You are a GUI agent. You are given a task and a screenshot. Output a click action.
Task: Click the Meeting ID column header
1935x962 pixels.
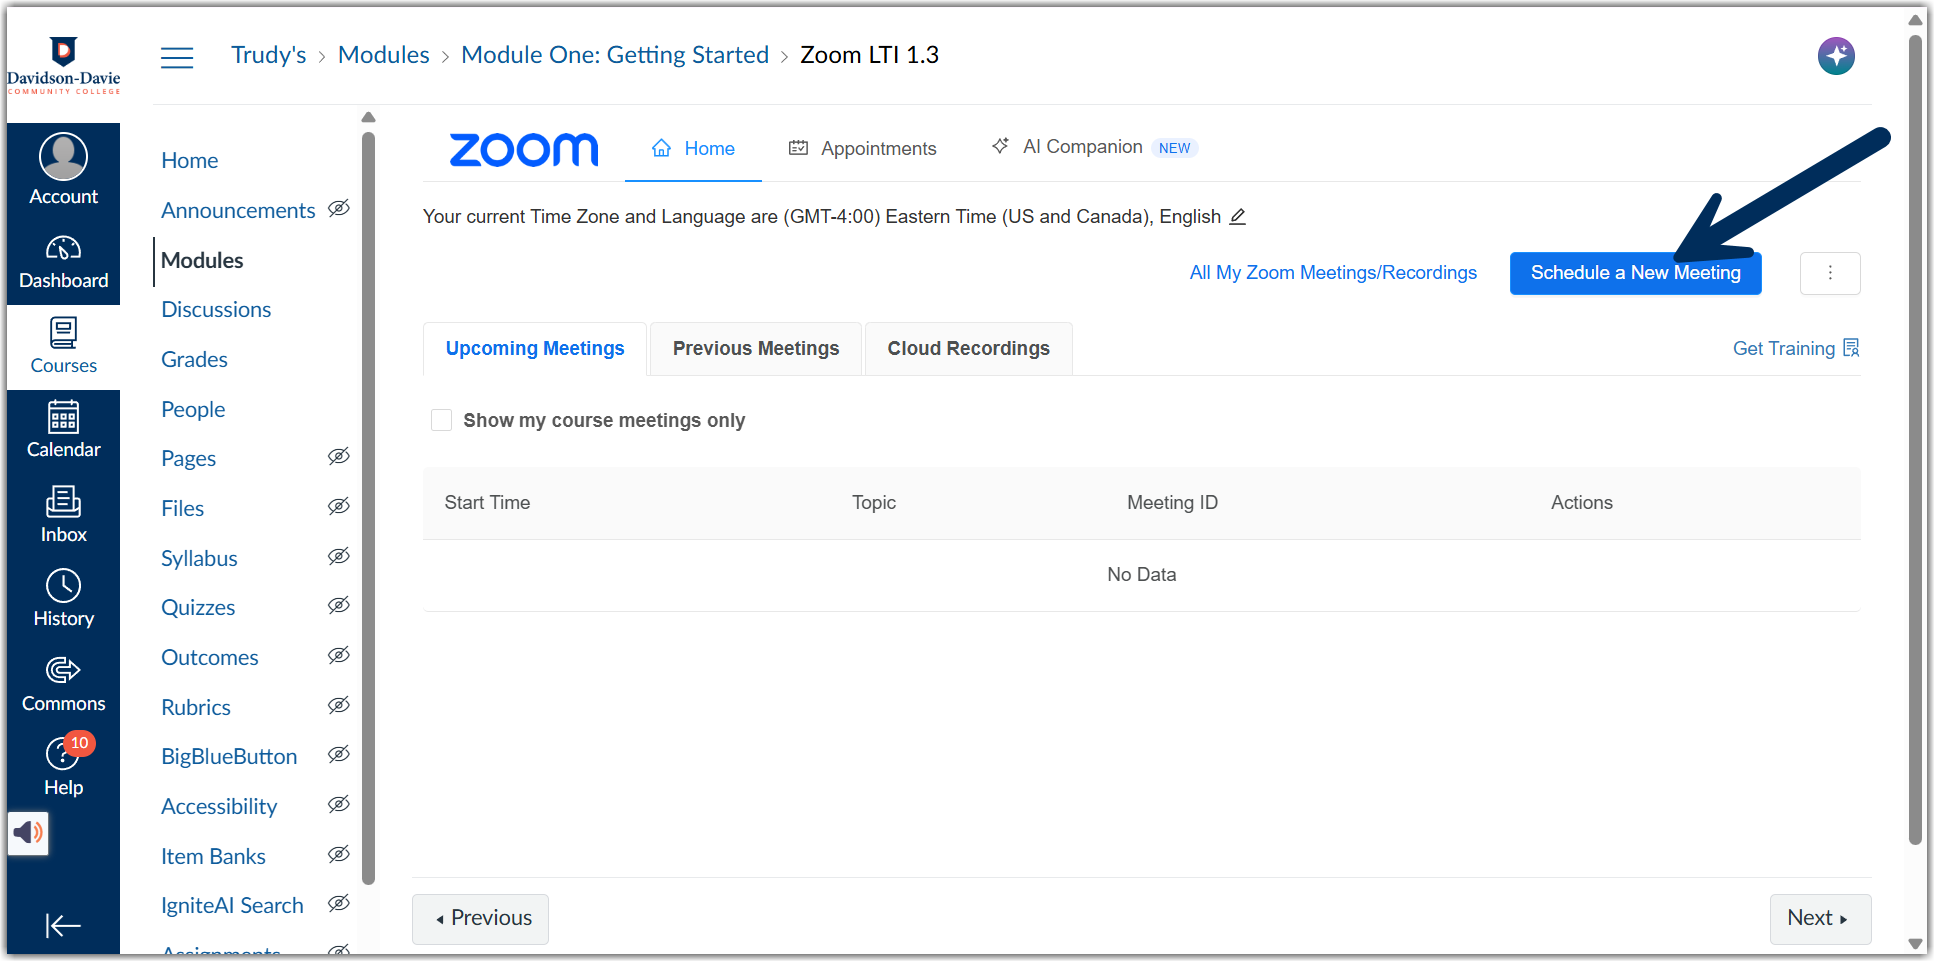click(1172, 502)
